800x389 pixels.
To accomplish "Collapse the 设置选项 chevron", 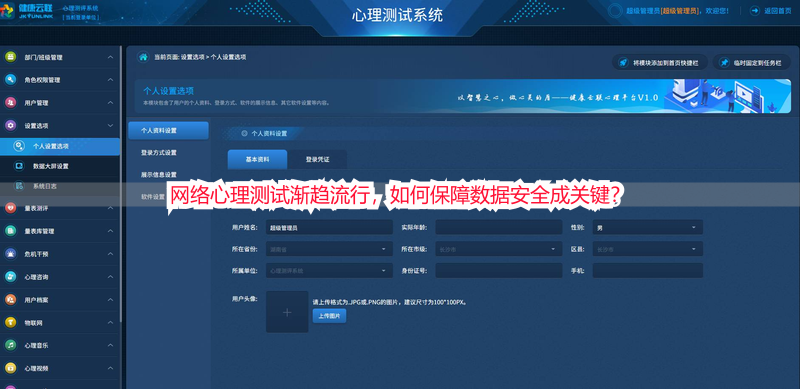I will coord(110,126).
